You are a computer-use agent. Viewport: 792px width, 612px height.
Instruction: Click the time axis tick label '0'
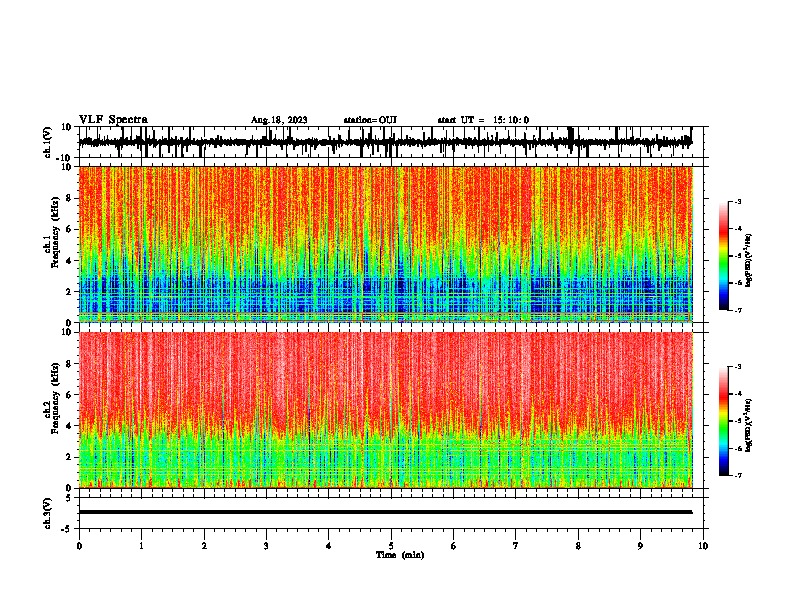79,546
